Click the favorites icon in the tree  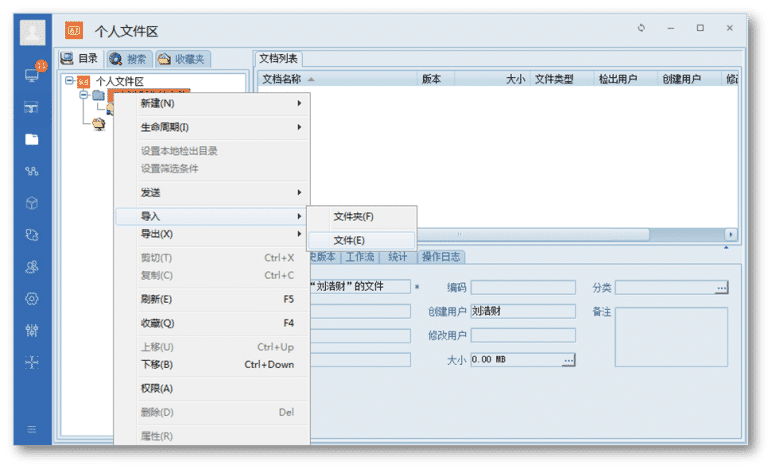point(98,124)
